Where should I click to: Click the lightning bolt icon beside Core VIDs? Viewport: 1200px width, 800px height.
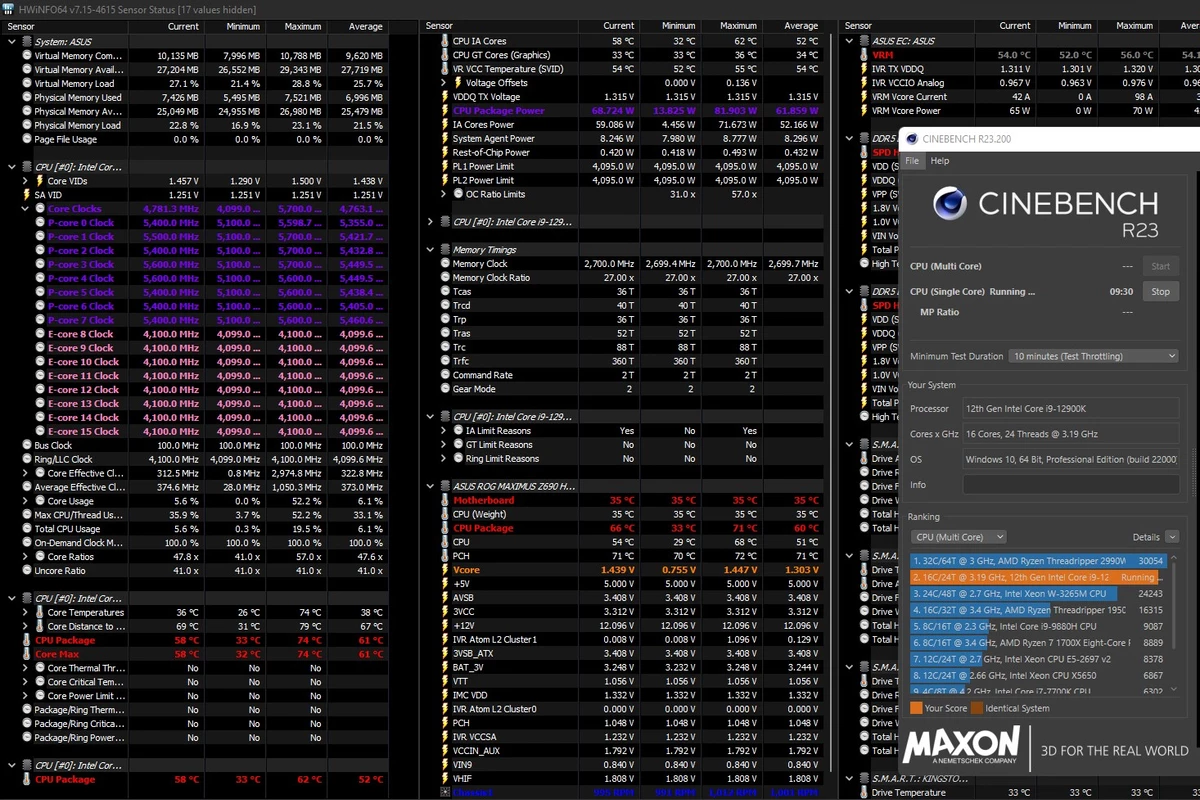tap(39, 181)
